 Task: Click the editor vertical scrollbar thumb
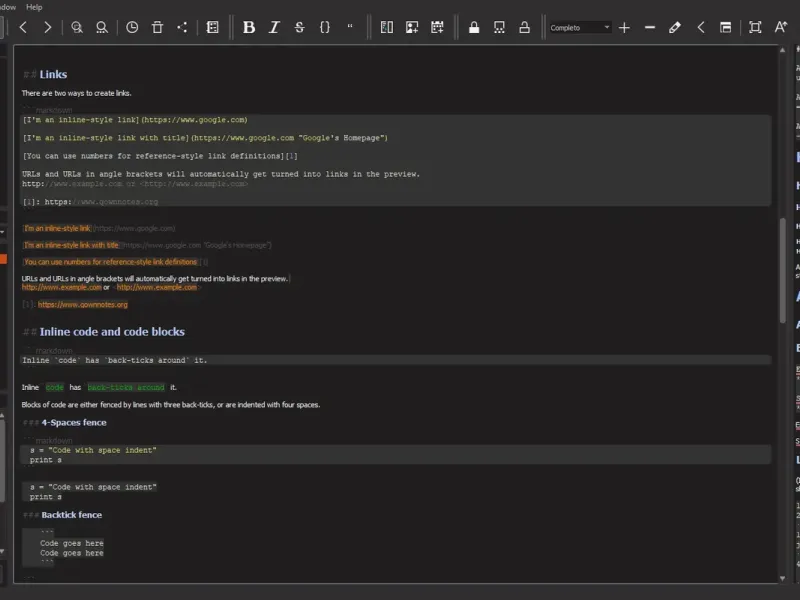782,270
